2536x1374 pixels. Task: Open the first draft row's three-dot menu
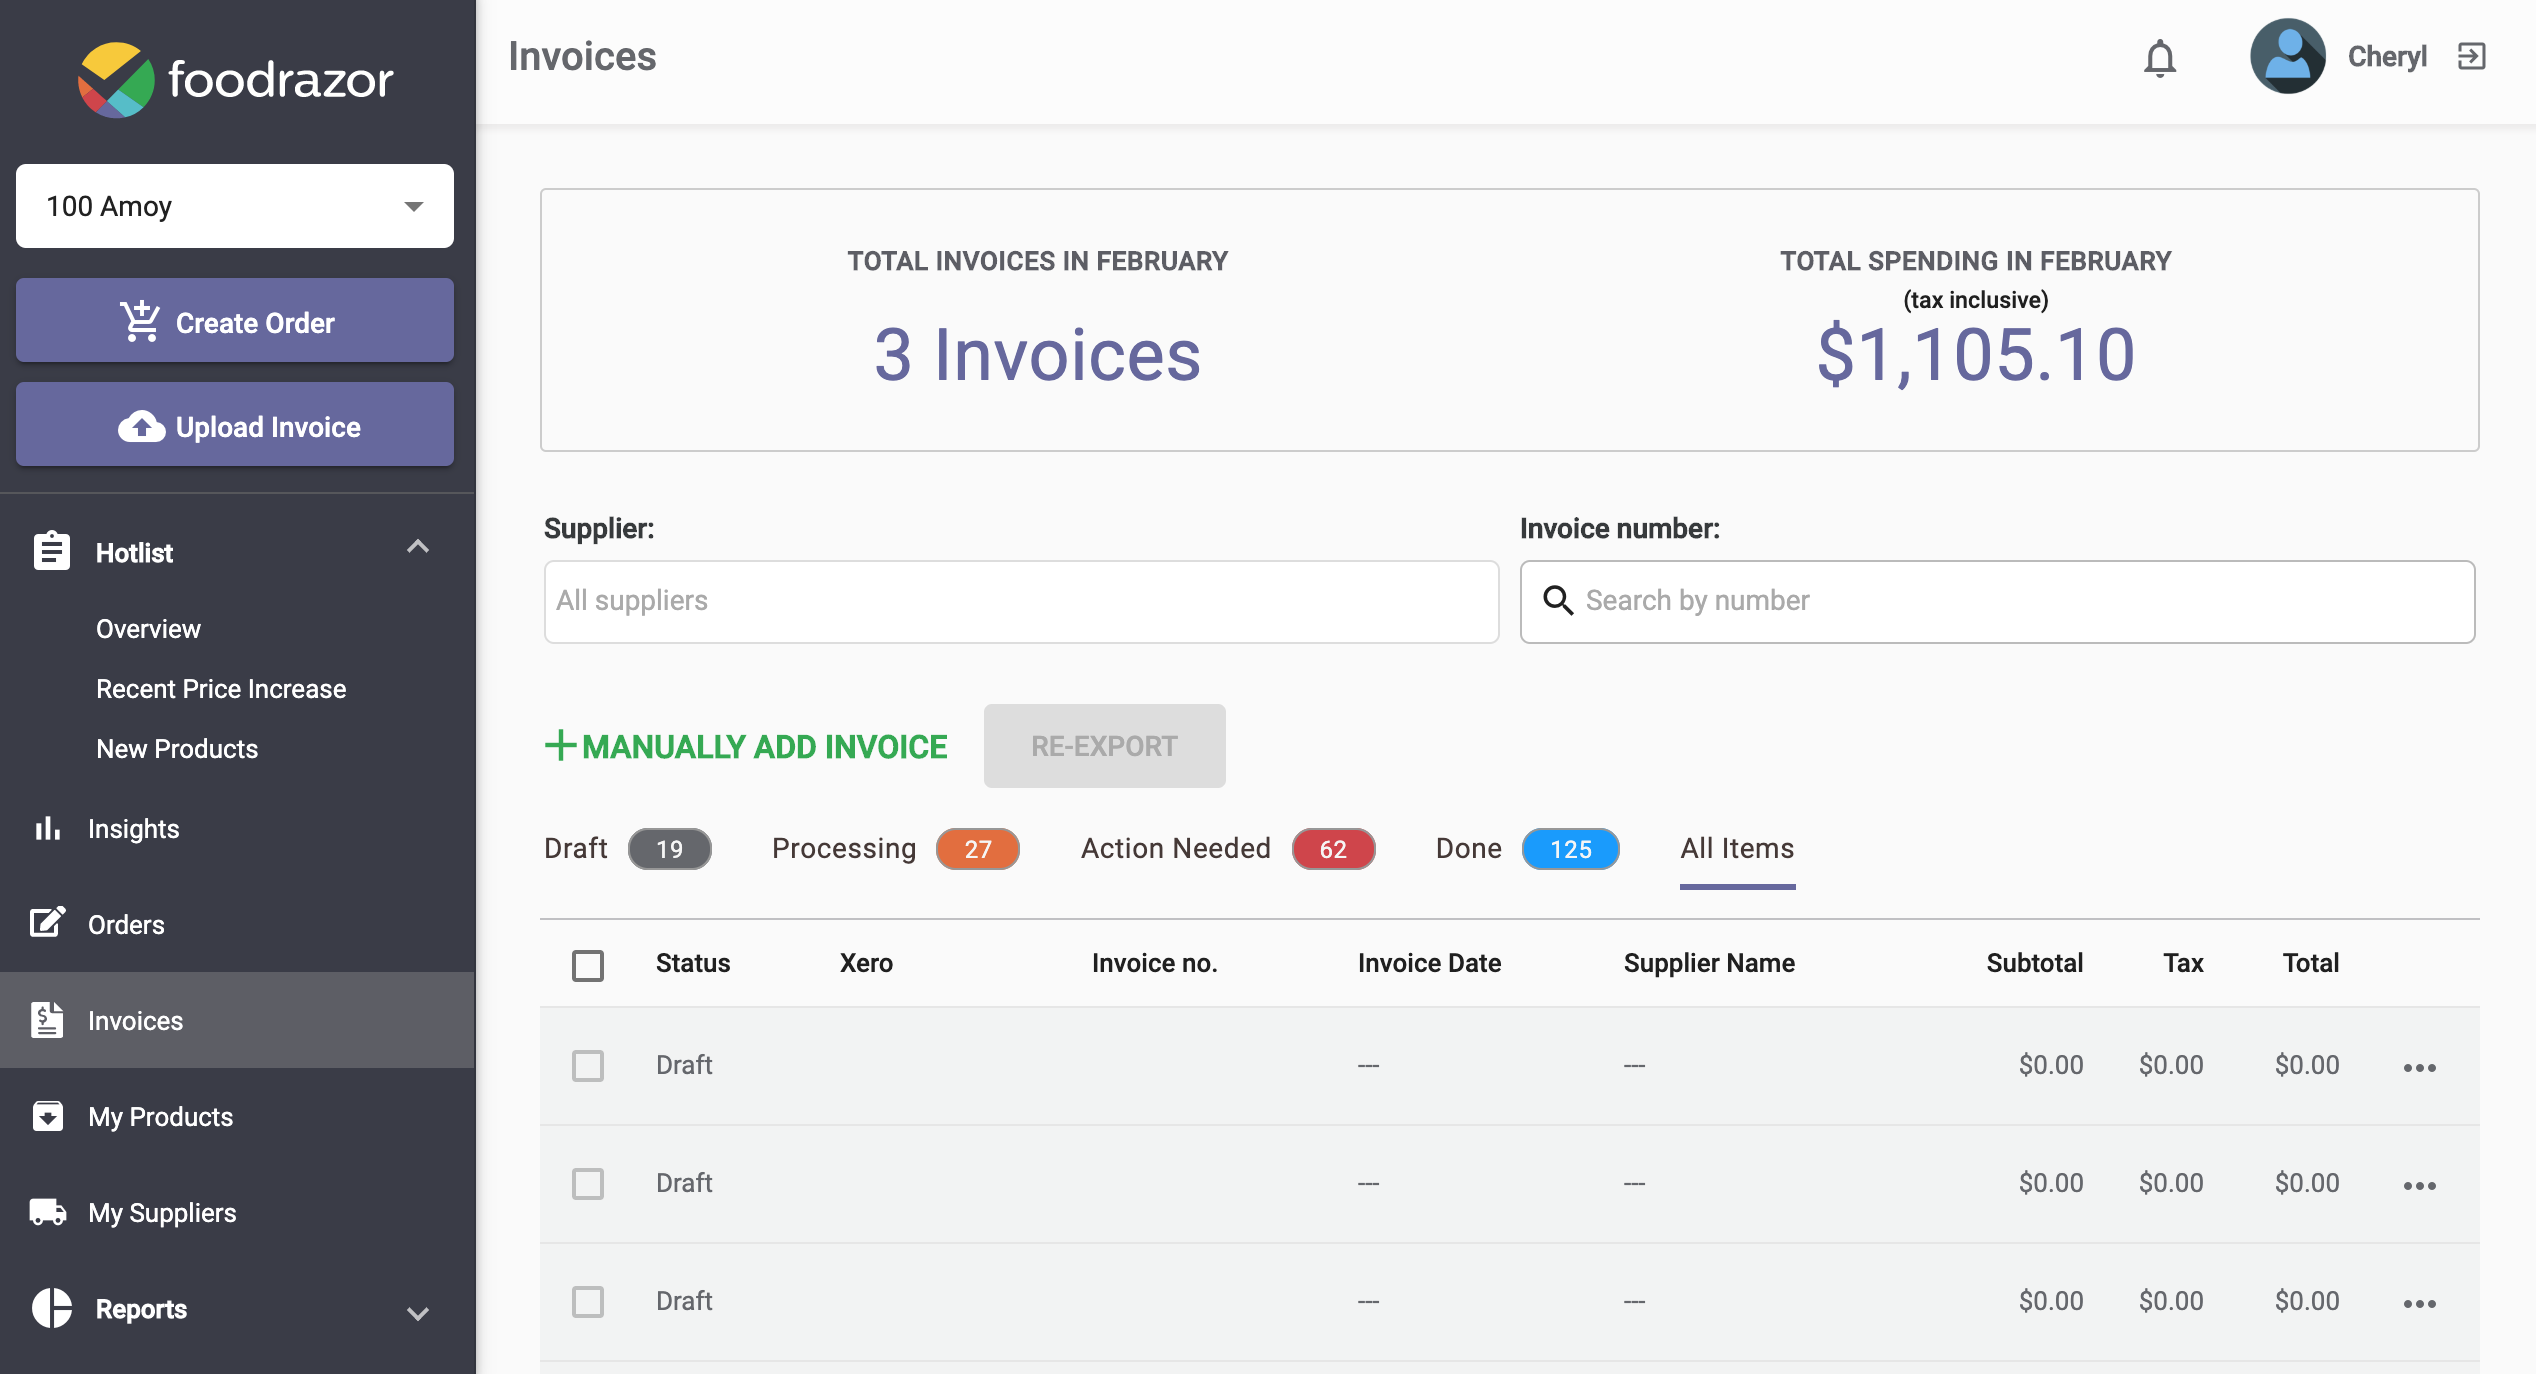(x=2419, y=1067)
